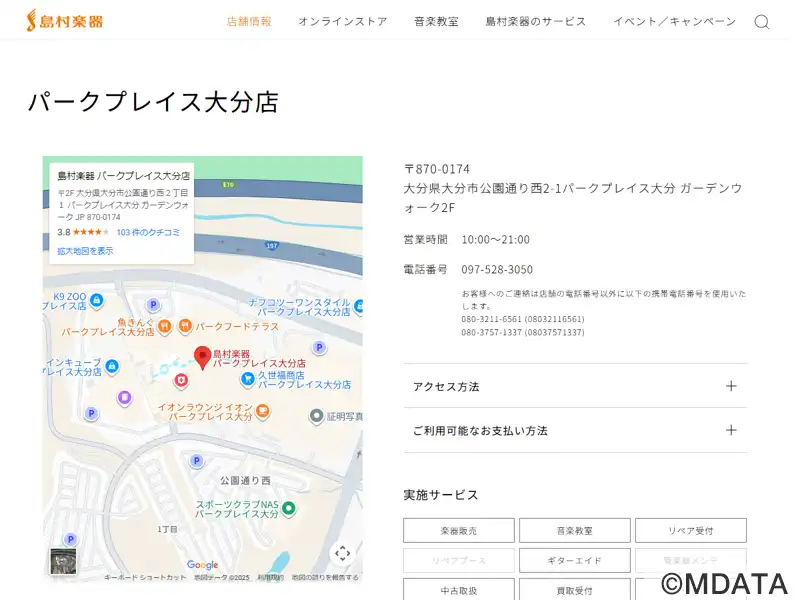The width and height of the screenshot is (800, 600).
Task: Open the map camera controls icon
Action: pyautogui.click(x=342, y=553)
